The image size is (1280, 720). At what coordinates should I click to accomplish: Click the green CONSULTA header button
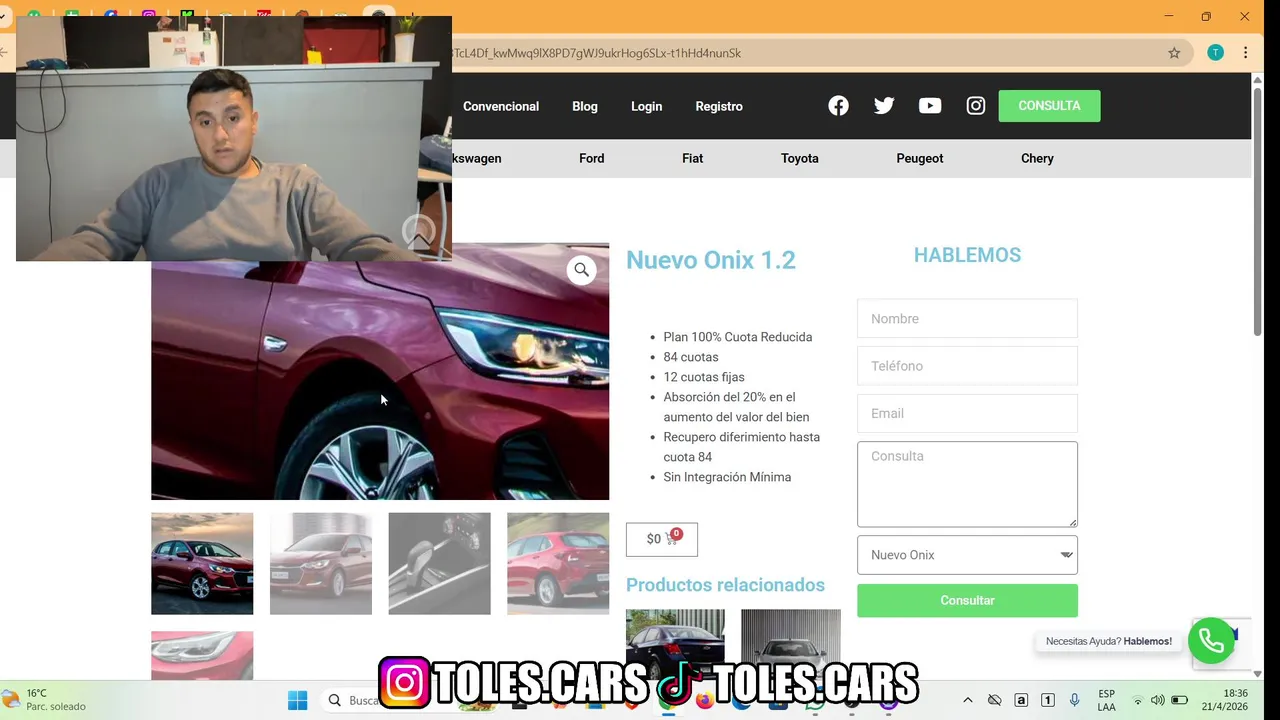coord(1049,106)
